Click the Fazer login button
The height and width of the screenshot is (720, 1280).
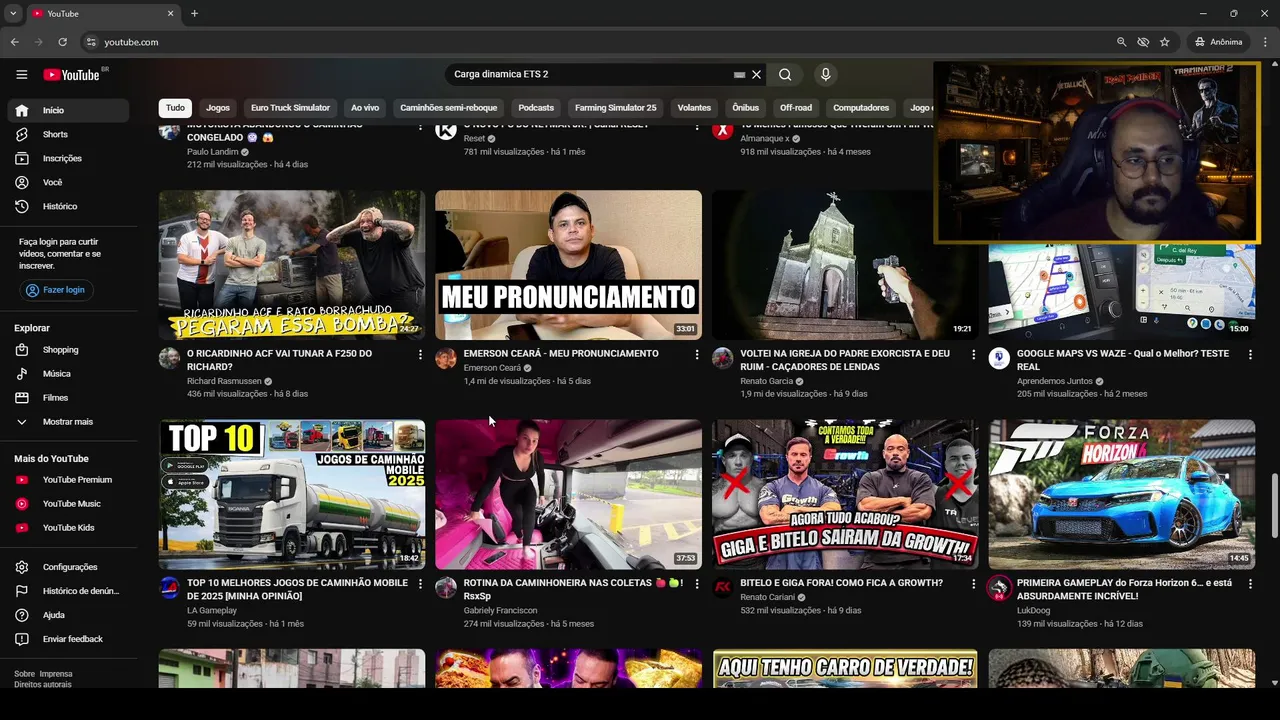pos(56,290)
